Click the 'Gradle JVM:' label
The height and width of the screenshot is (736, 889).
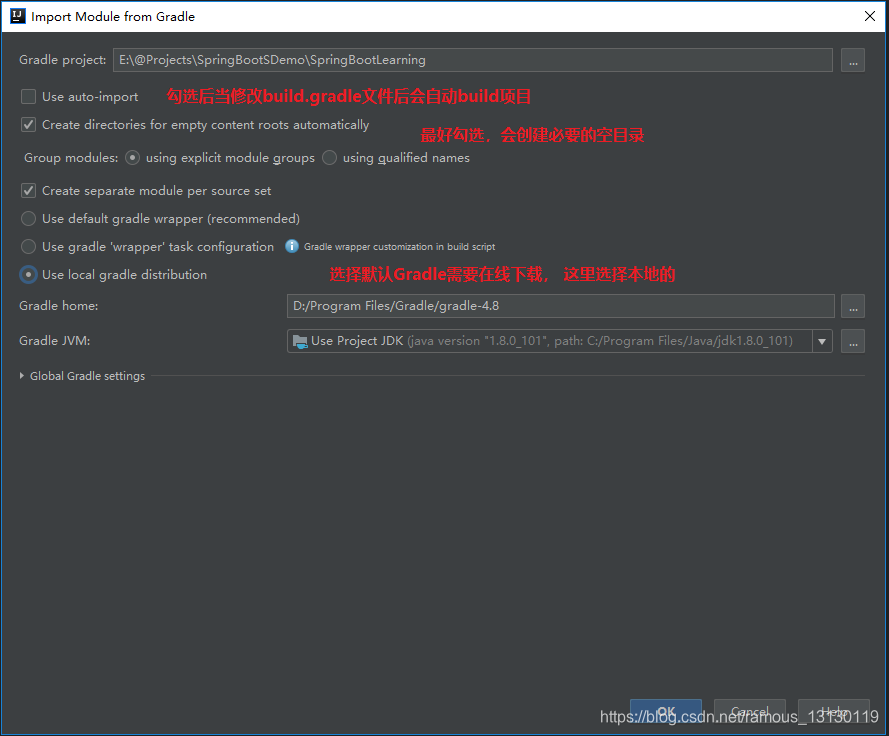54,341
